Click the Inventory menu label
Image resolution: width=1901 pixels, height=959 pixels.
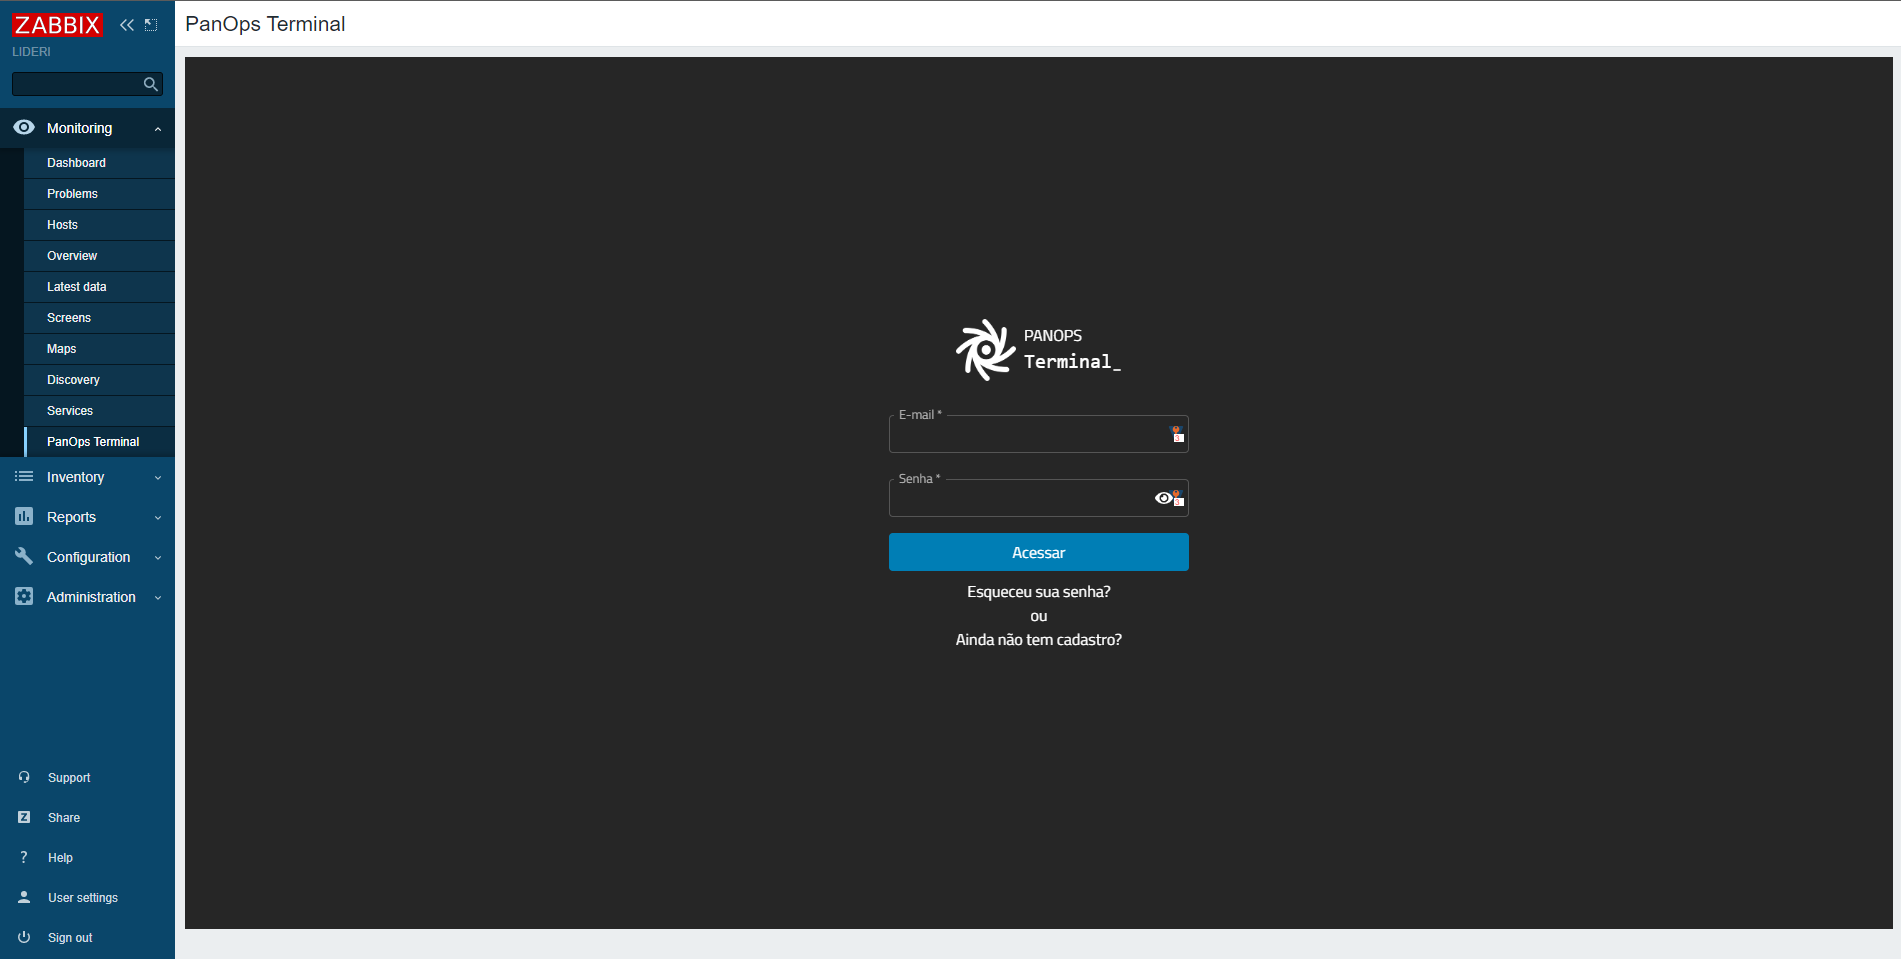click(75, 477)
